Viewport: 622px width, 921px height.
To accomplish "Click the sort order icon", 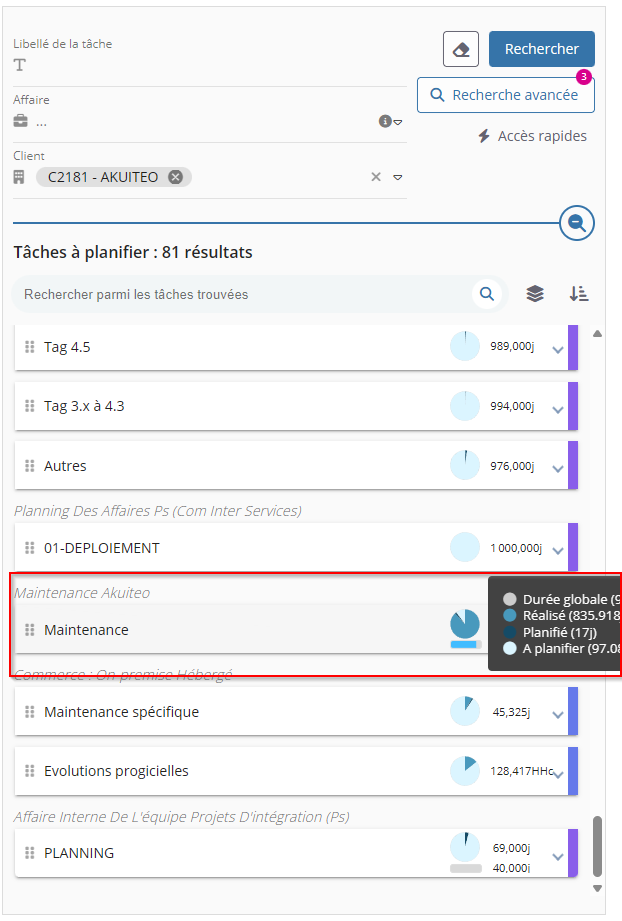I will click(x=579, y=294).
